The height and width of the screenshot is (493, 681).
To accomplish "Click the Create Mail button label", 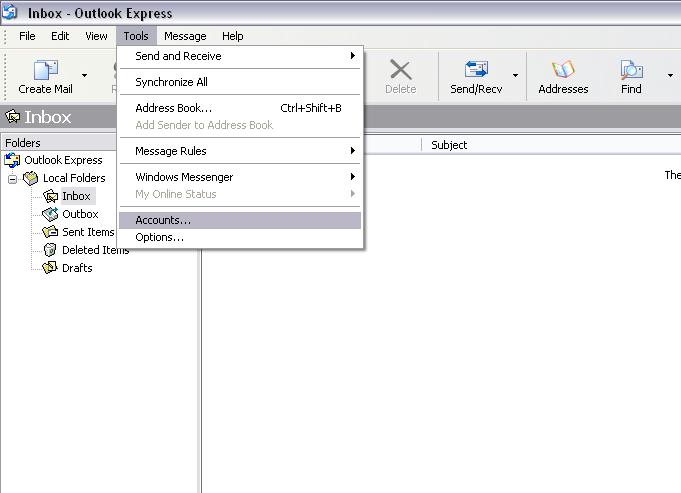I will click(x=46, y=89).
